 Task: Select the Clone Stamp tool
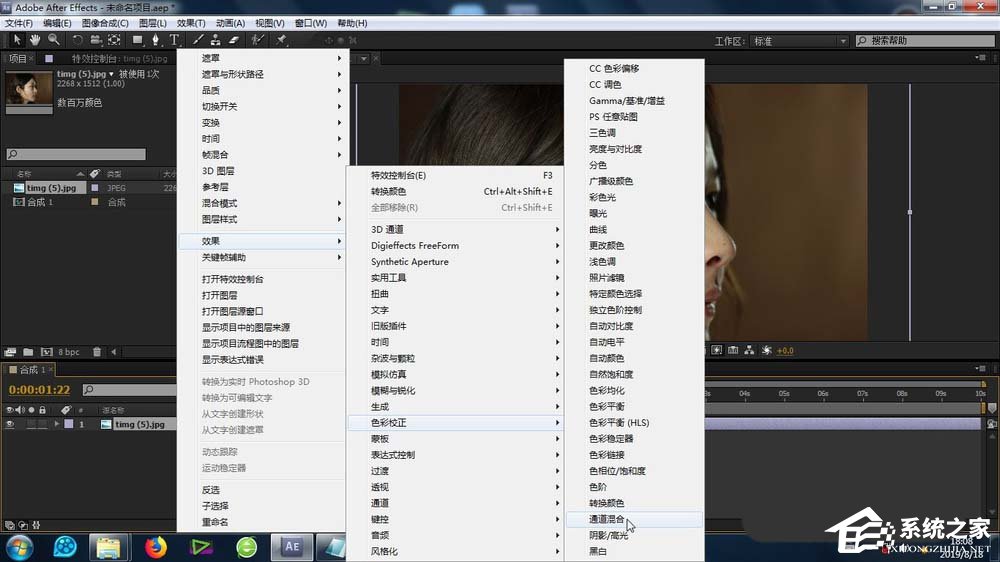(x=215, y=40)
